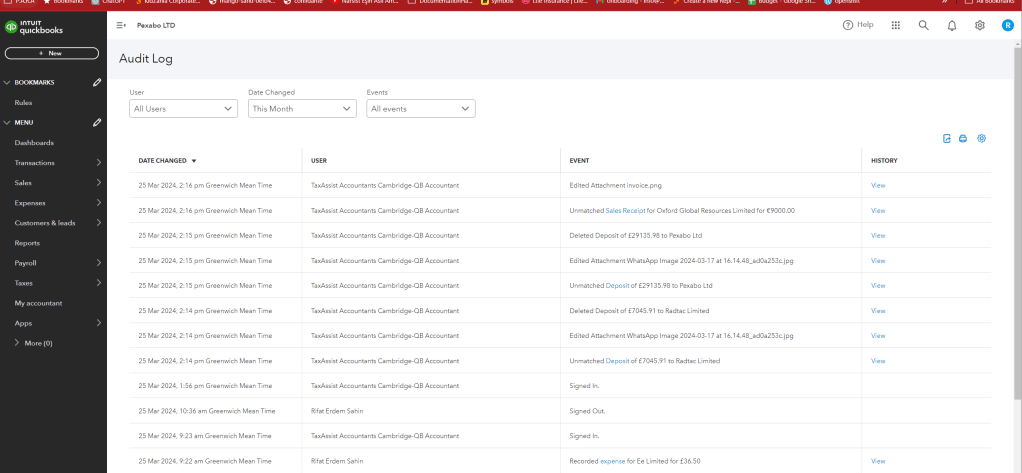The height and width of the screenshot is (473, 1022).
Task: Collapse the MENU section chevron
Action: click(7, 122)
